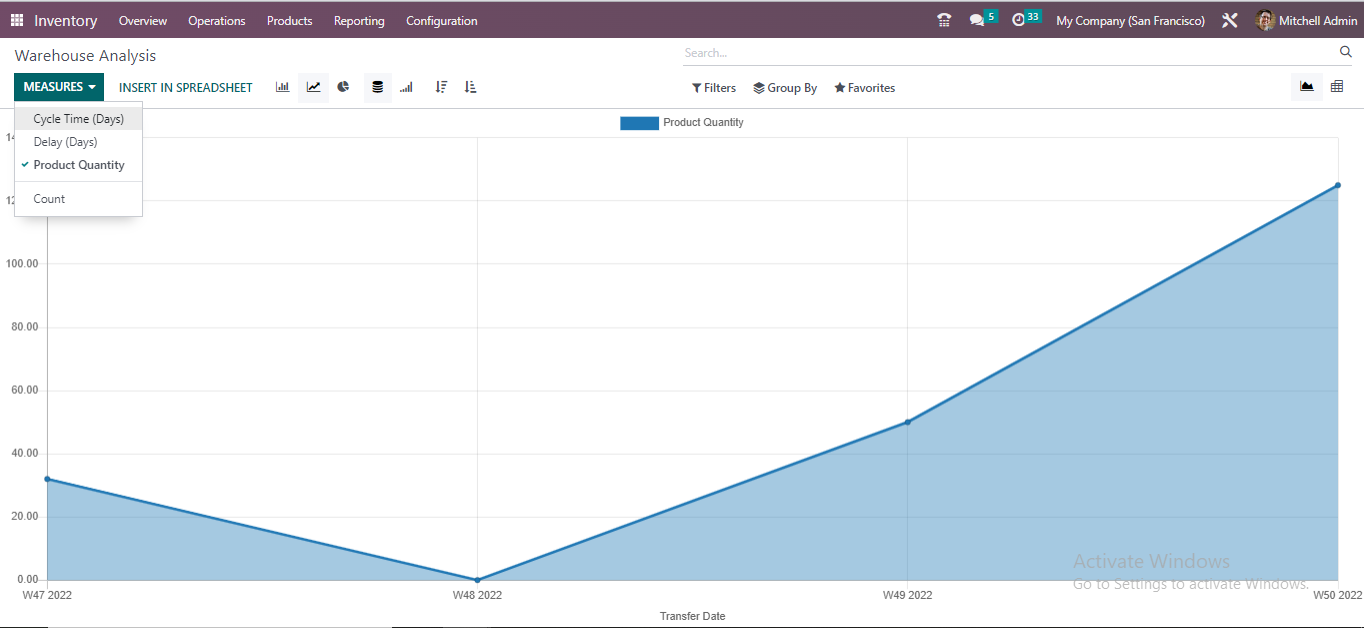Open the Measures dropdown
The width and height of the screenshot is (1364, 628).
(x=57, y=87)
